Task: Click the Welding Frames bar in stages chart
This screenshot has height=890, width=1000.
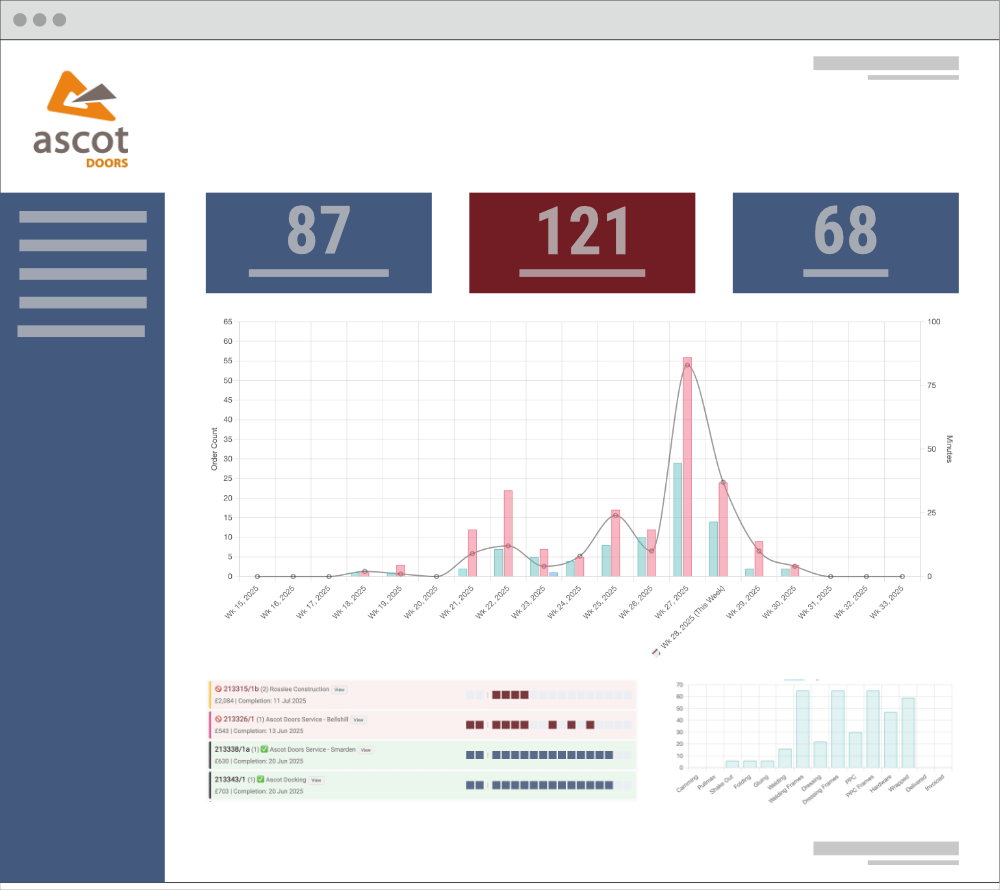Action: [802, 729]
